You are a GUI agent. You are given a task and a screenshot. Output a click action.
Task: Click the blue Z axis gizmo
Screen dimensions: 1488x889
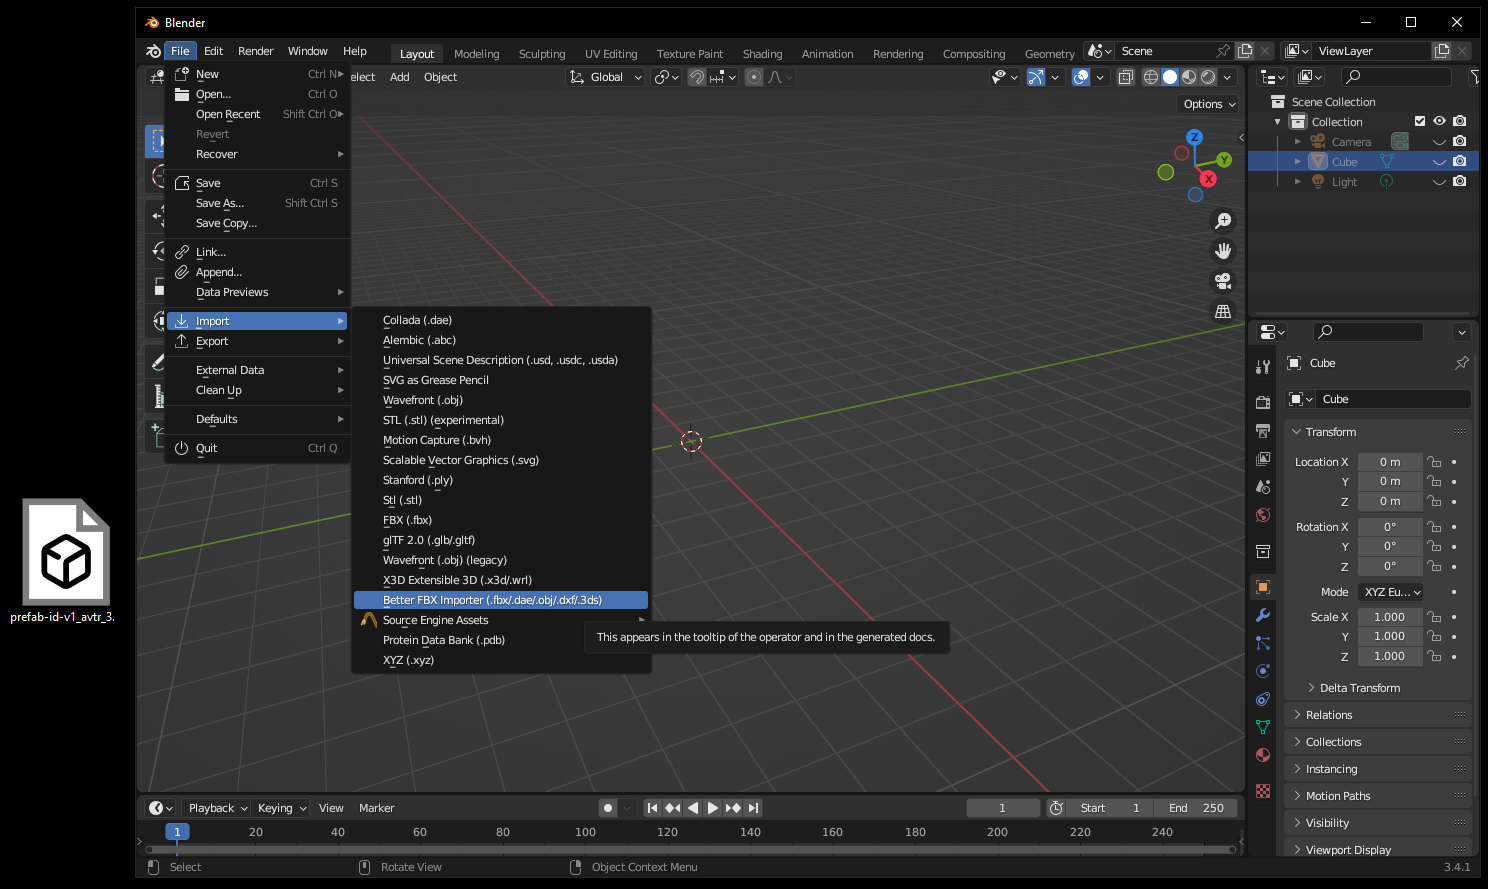pos(1194,137)
